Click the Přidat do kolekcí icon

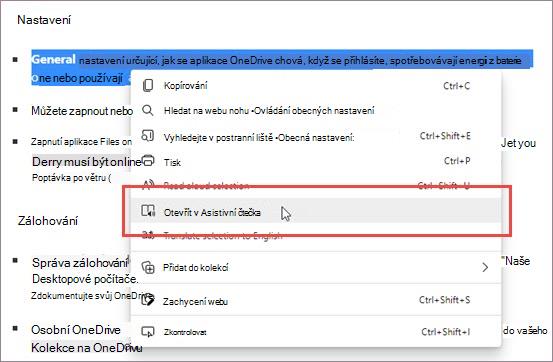(148, 267)
